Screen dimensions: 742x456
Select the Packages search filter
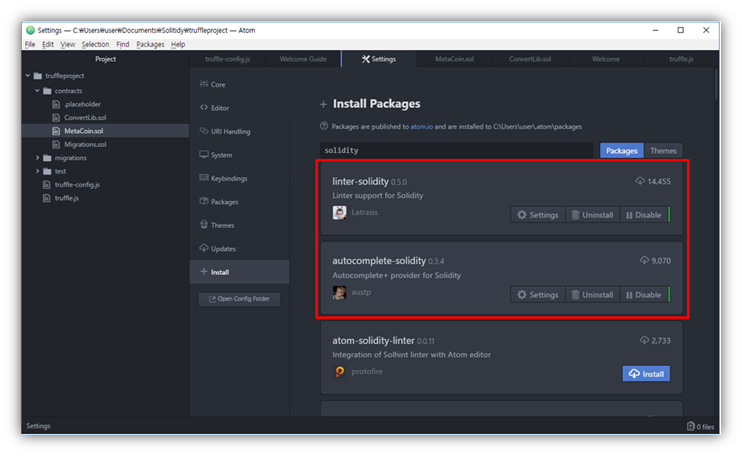click(x=621, y=151)
